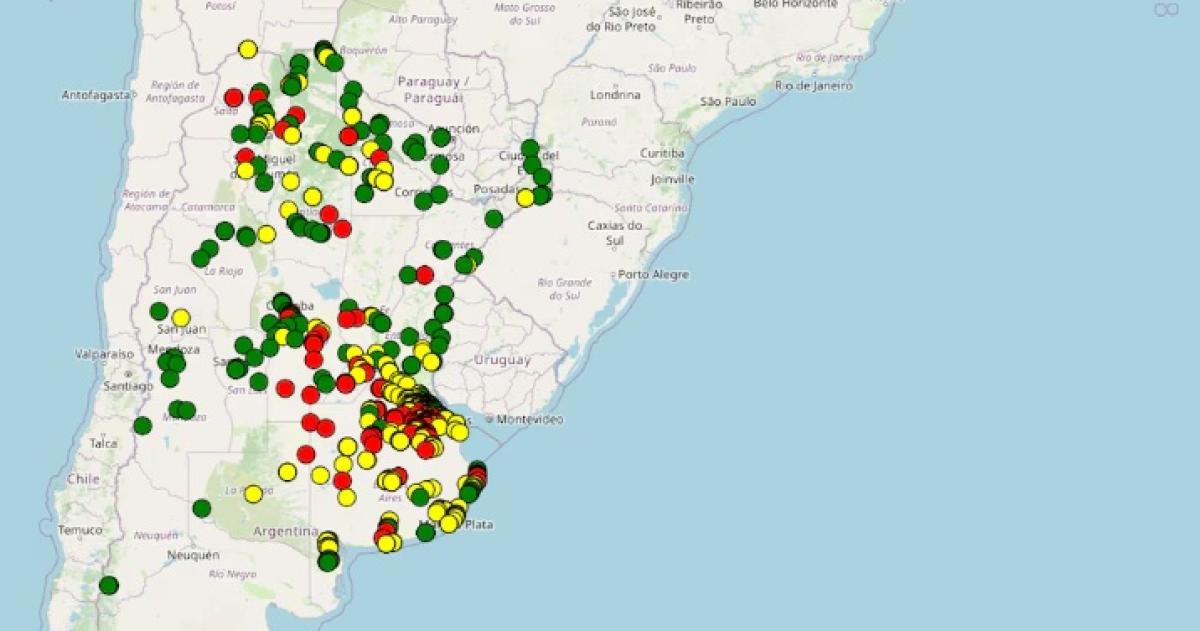Click the Argentina country label
The height and width of the screenshot is (631, 1200).
[x=286, y=530]
